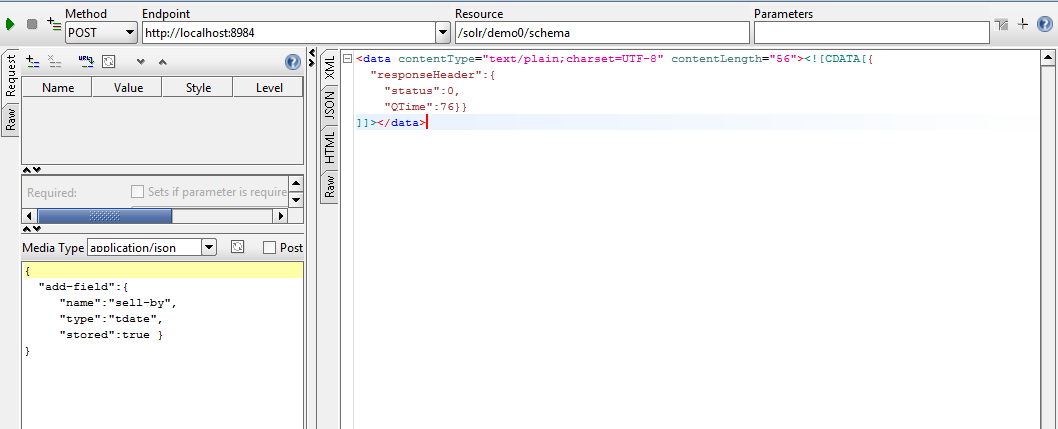
Task: Click the gray stop request button
Action: 31,24
